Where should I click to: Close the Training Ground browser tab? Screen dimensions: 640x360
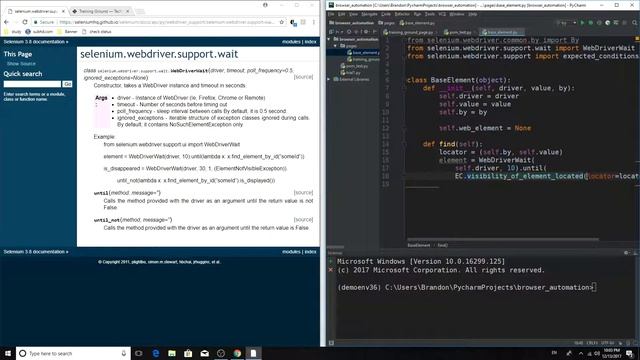[127, 11]
